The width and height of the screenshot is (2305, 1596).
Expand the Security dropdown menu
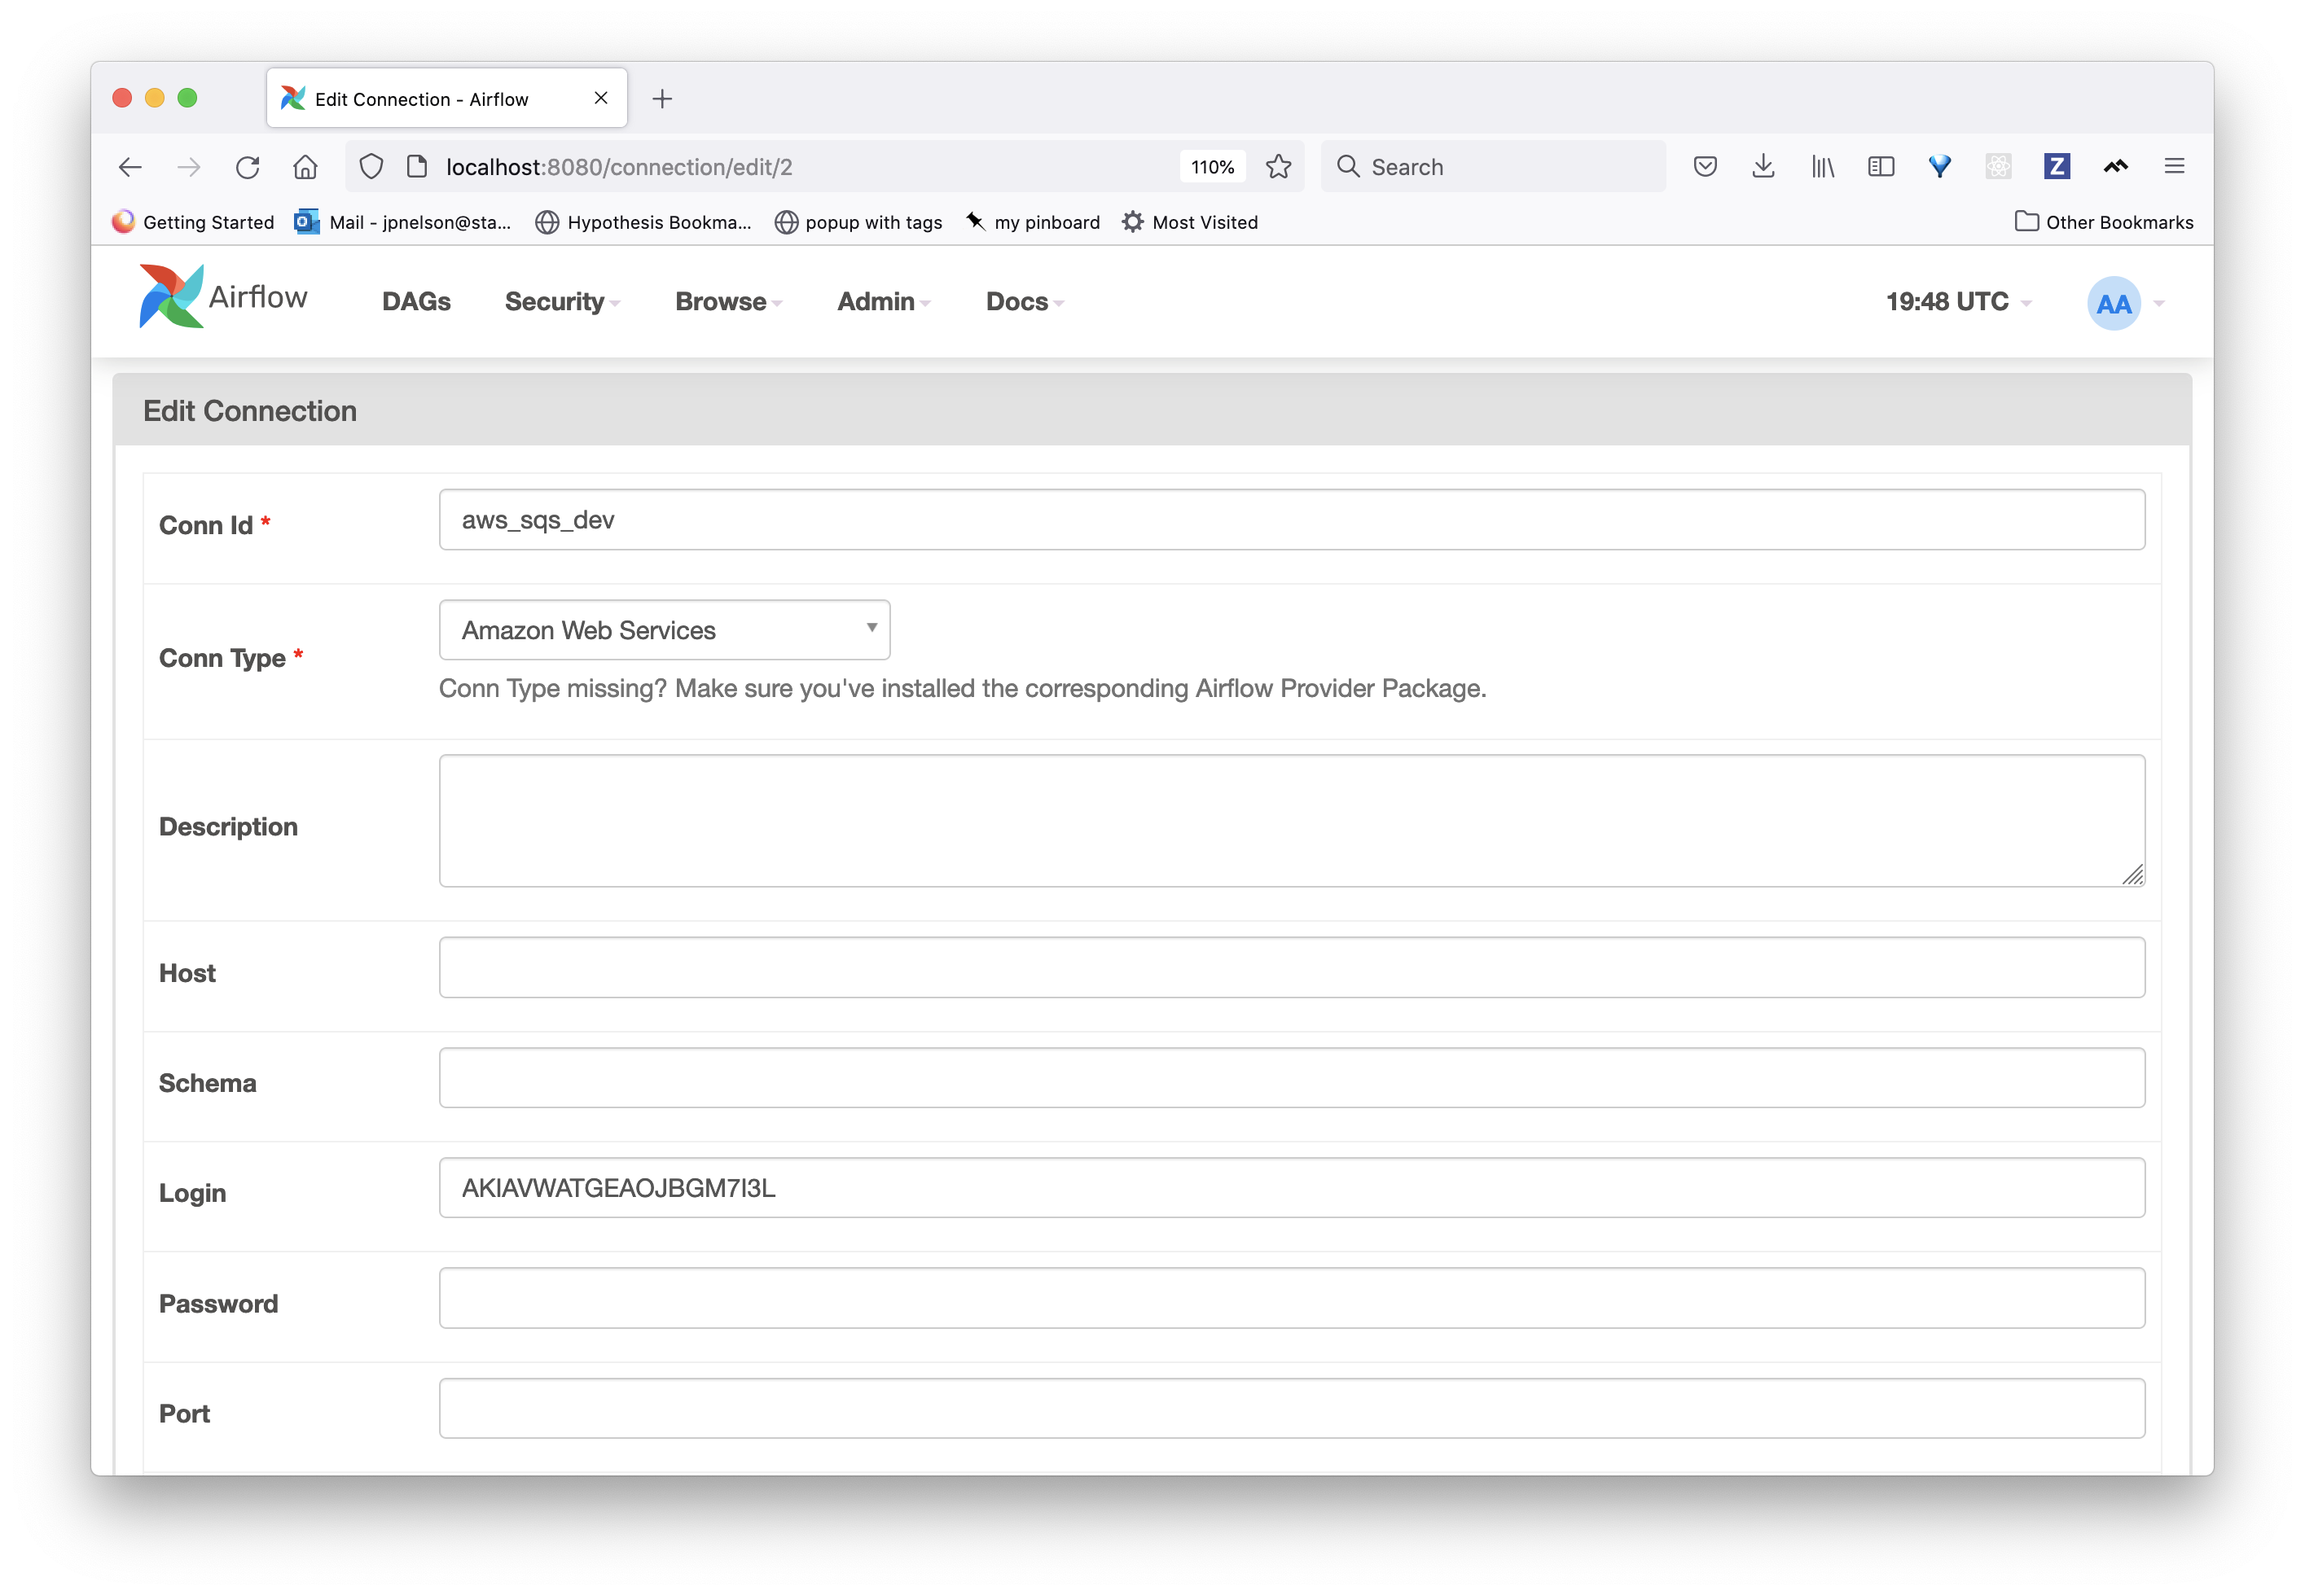pyautogui.click(x=560, y=301)
